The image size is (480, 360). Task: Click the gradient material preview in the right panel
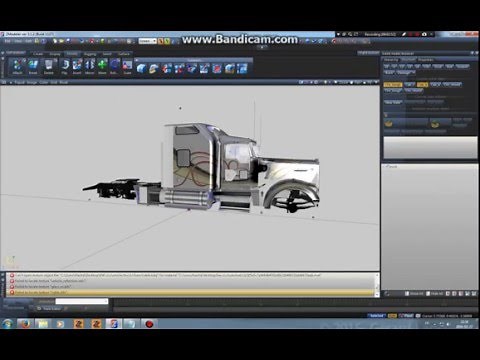click(430, 147)
